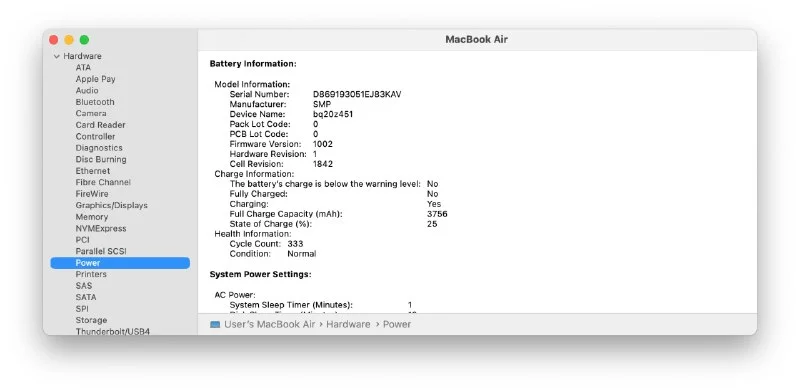Select SATA in the sidebar

(x=86, y=297)
